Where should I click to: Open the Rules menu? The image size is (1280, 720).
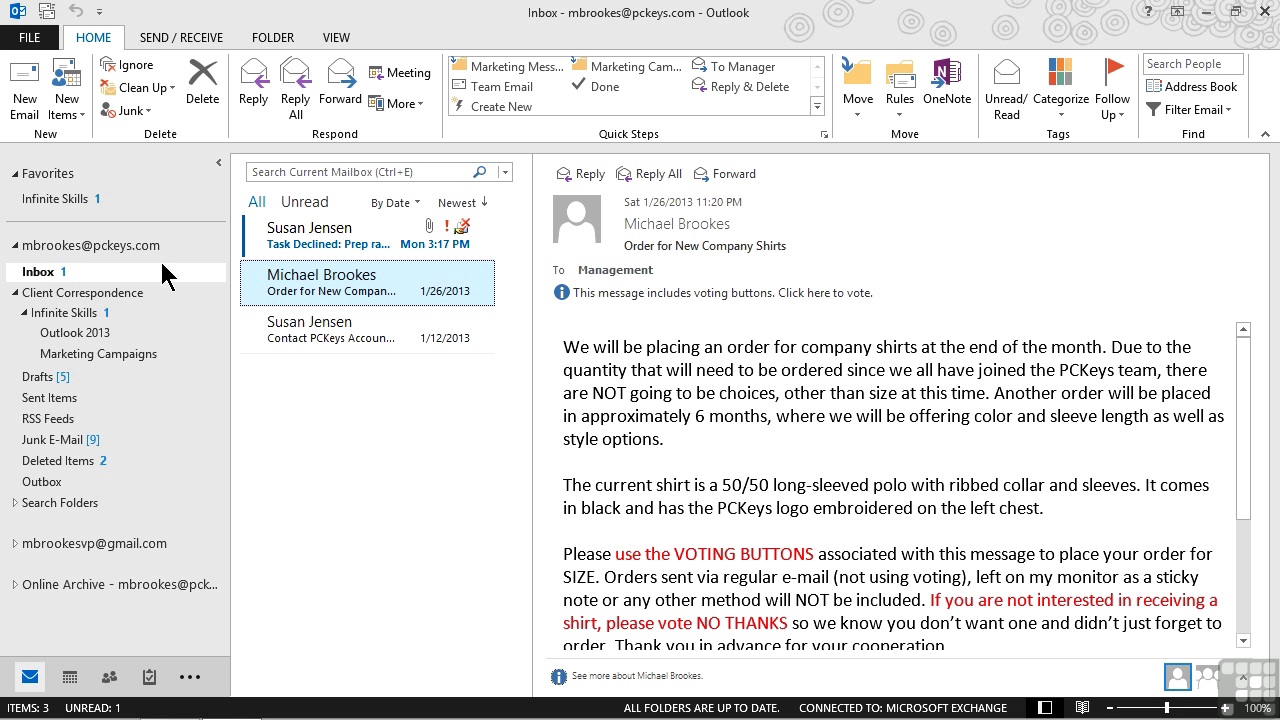coord(900,90)
